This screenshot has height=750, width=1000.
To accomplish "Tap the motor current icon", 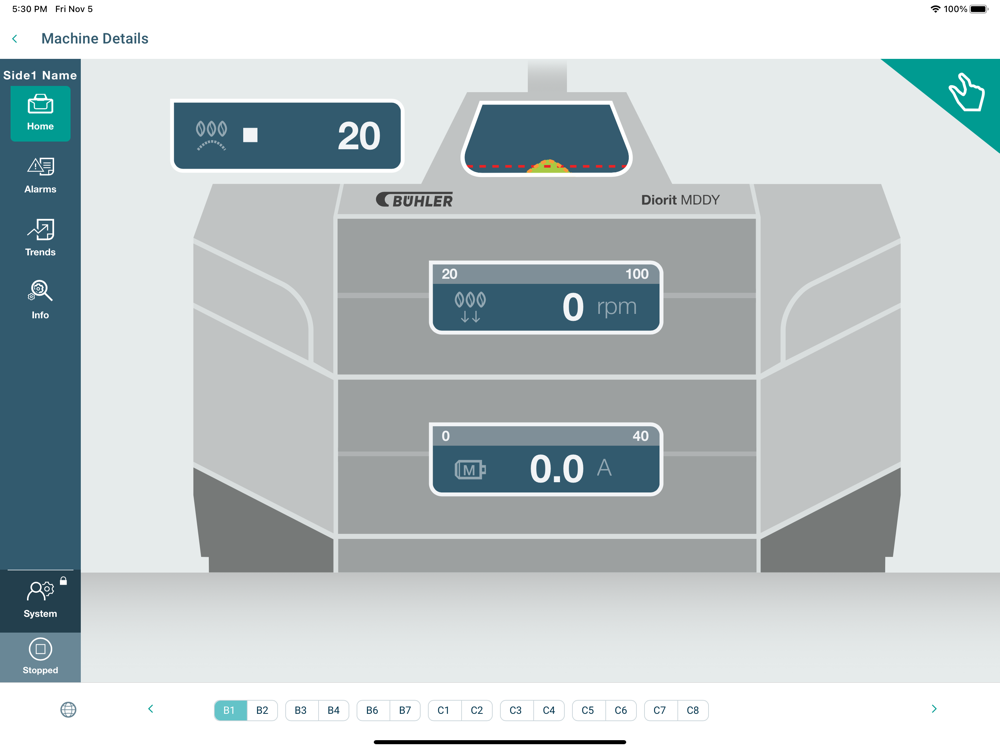I will (x=470, y=470).
